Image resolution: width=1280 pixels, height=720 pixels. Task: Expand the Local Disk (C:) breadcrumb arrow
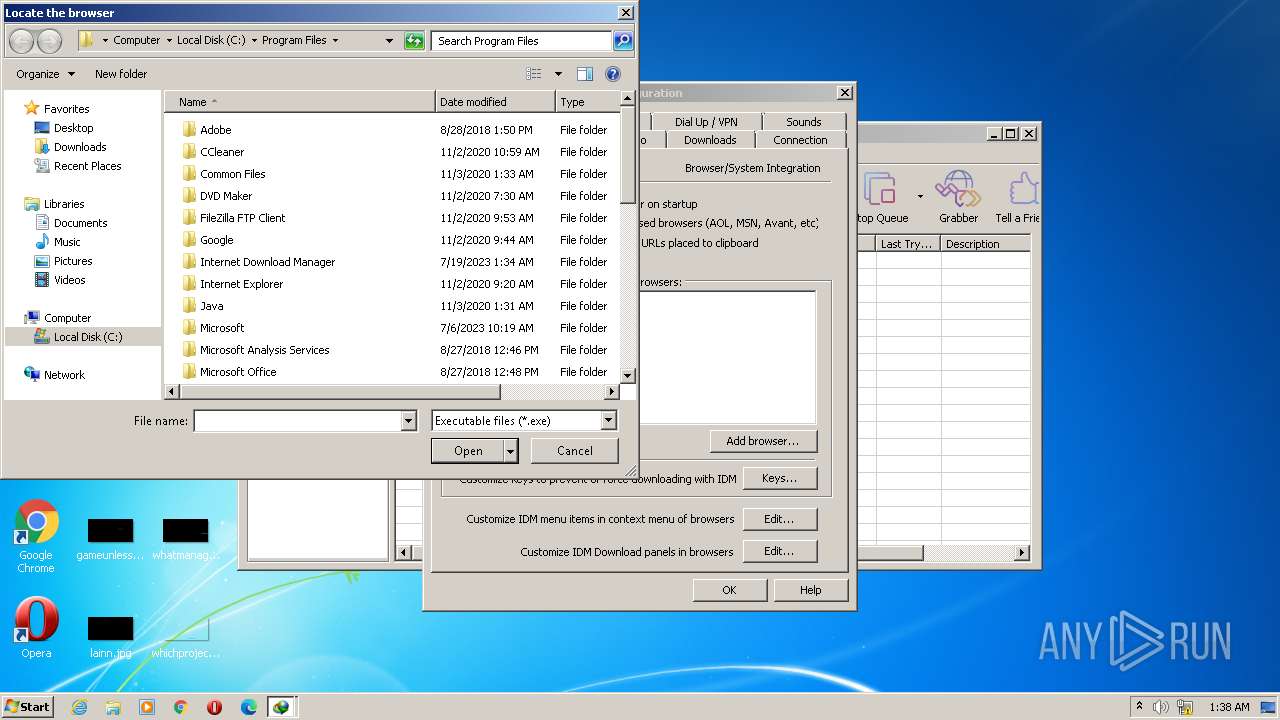(x=254, y=41)
